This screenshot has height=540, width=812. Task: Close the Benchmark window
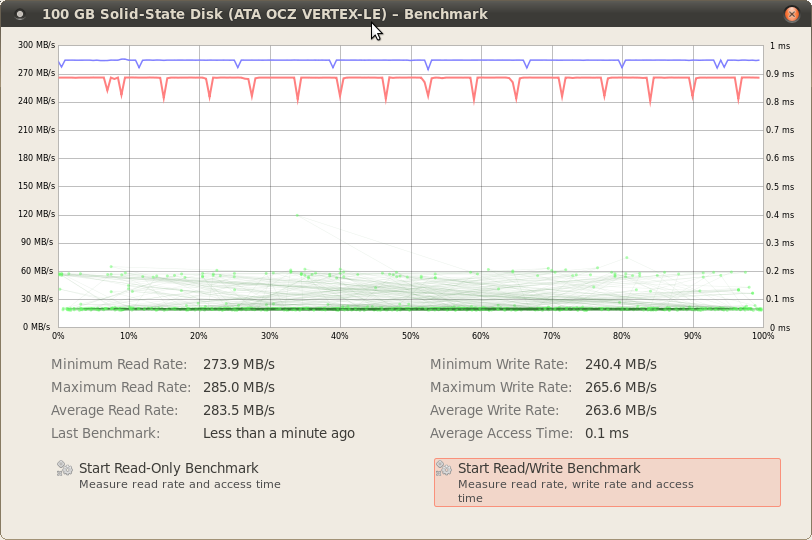(x=791, y=14)
